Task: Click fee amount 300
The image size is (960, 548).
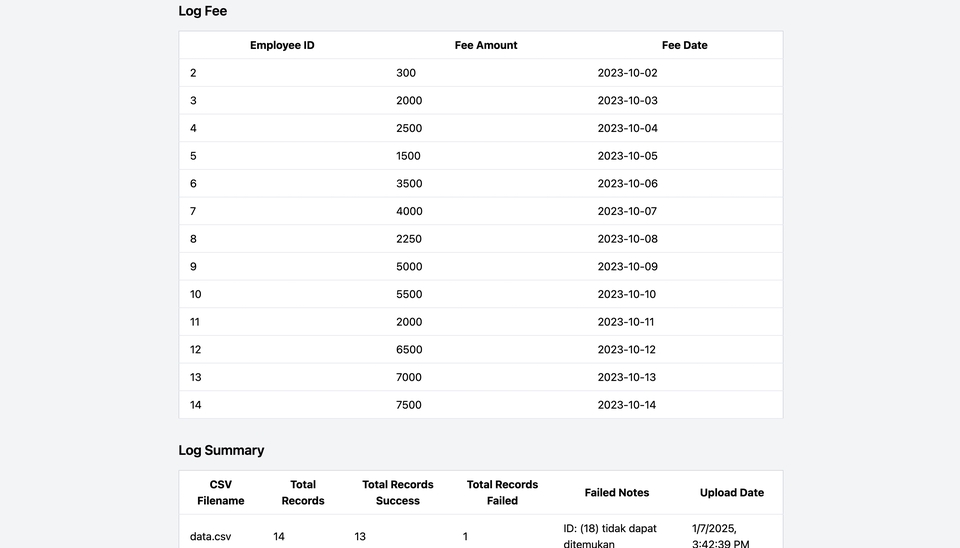Action: pyautogui.click(x=406, y=73)
